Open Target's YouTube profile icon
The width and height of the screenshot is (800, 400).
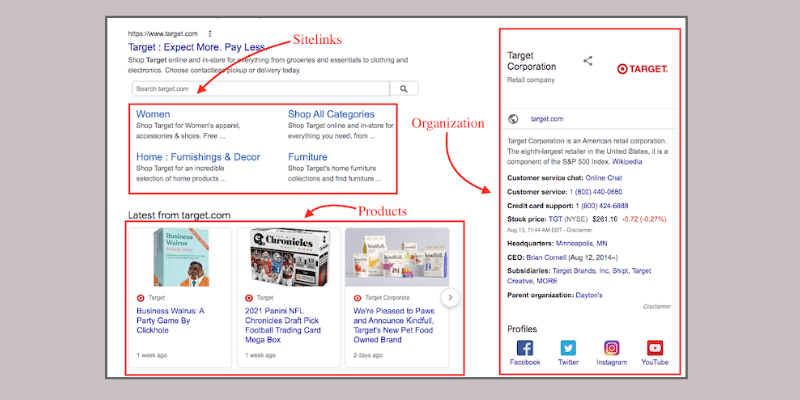(655, 348)
